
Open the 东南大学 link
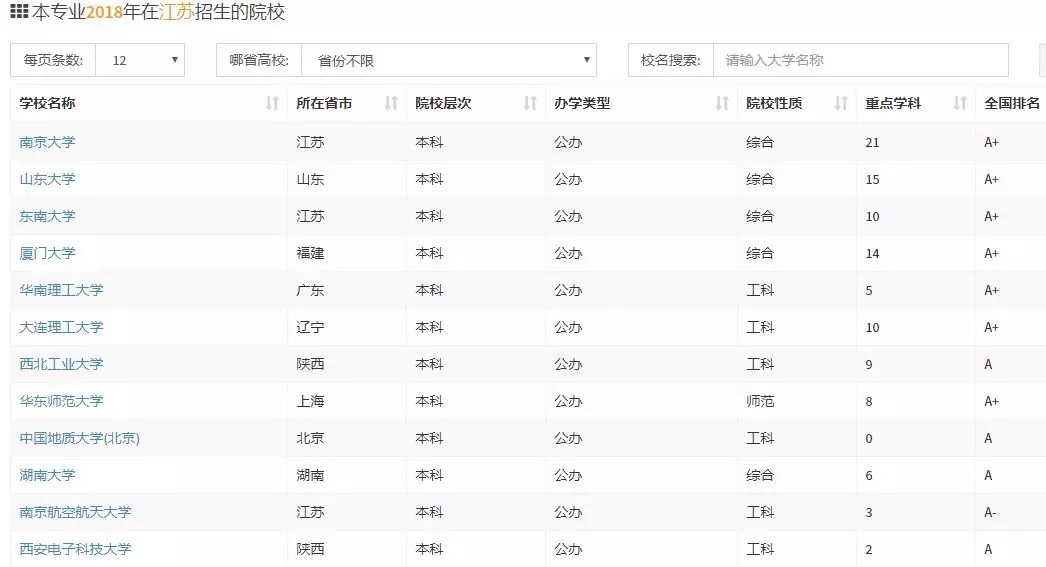pos(47,216)
